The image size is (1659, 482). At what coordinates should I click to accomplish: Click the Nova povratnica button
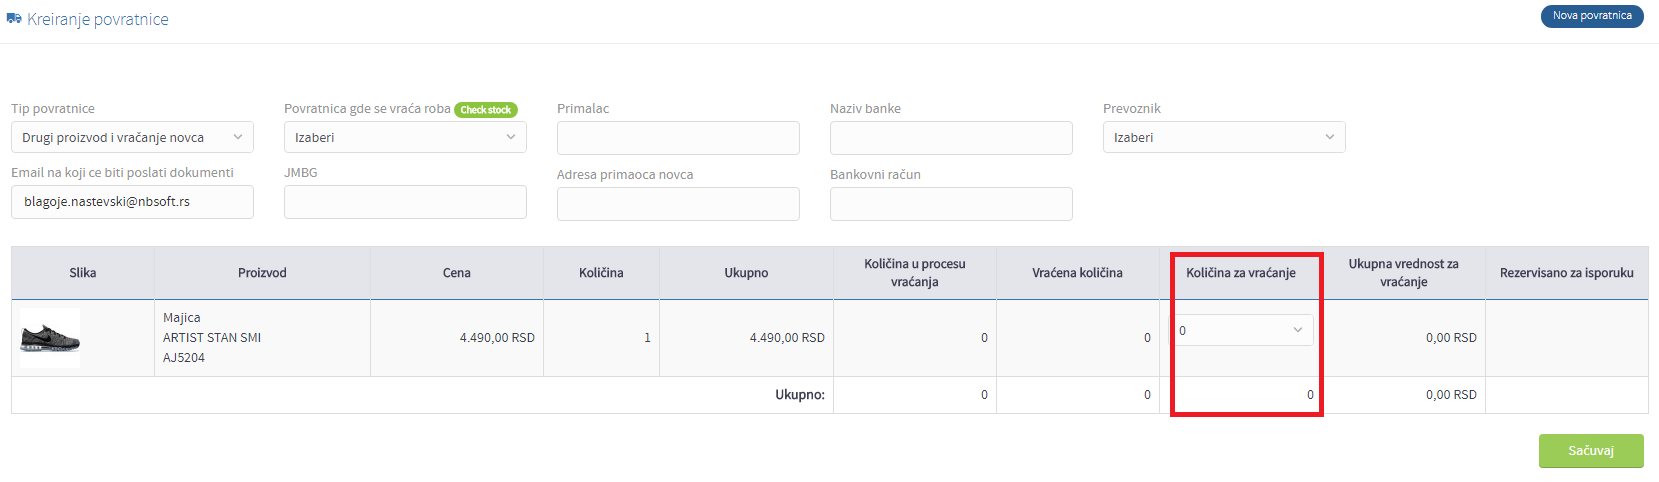[1592, 16]
